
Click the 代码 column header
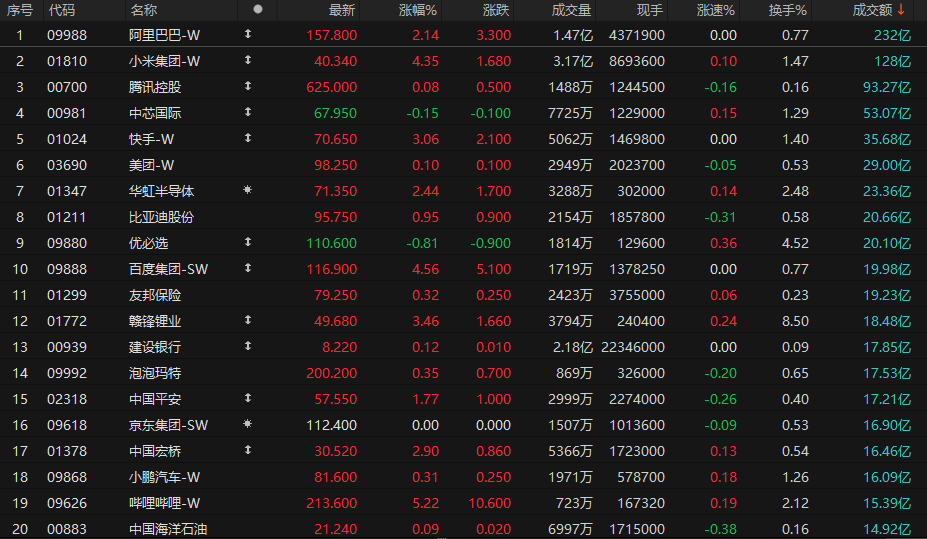(x=61, y=10)
